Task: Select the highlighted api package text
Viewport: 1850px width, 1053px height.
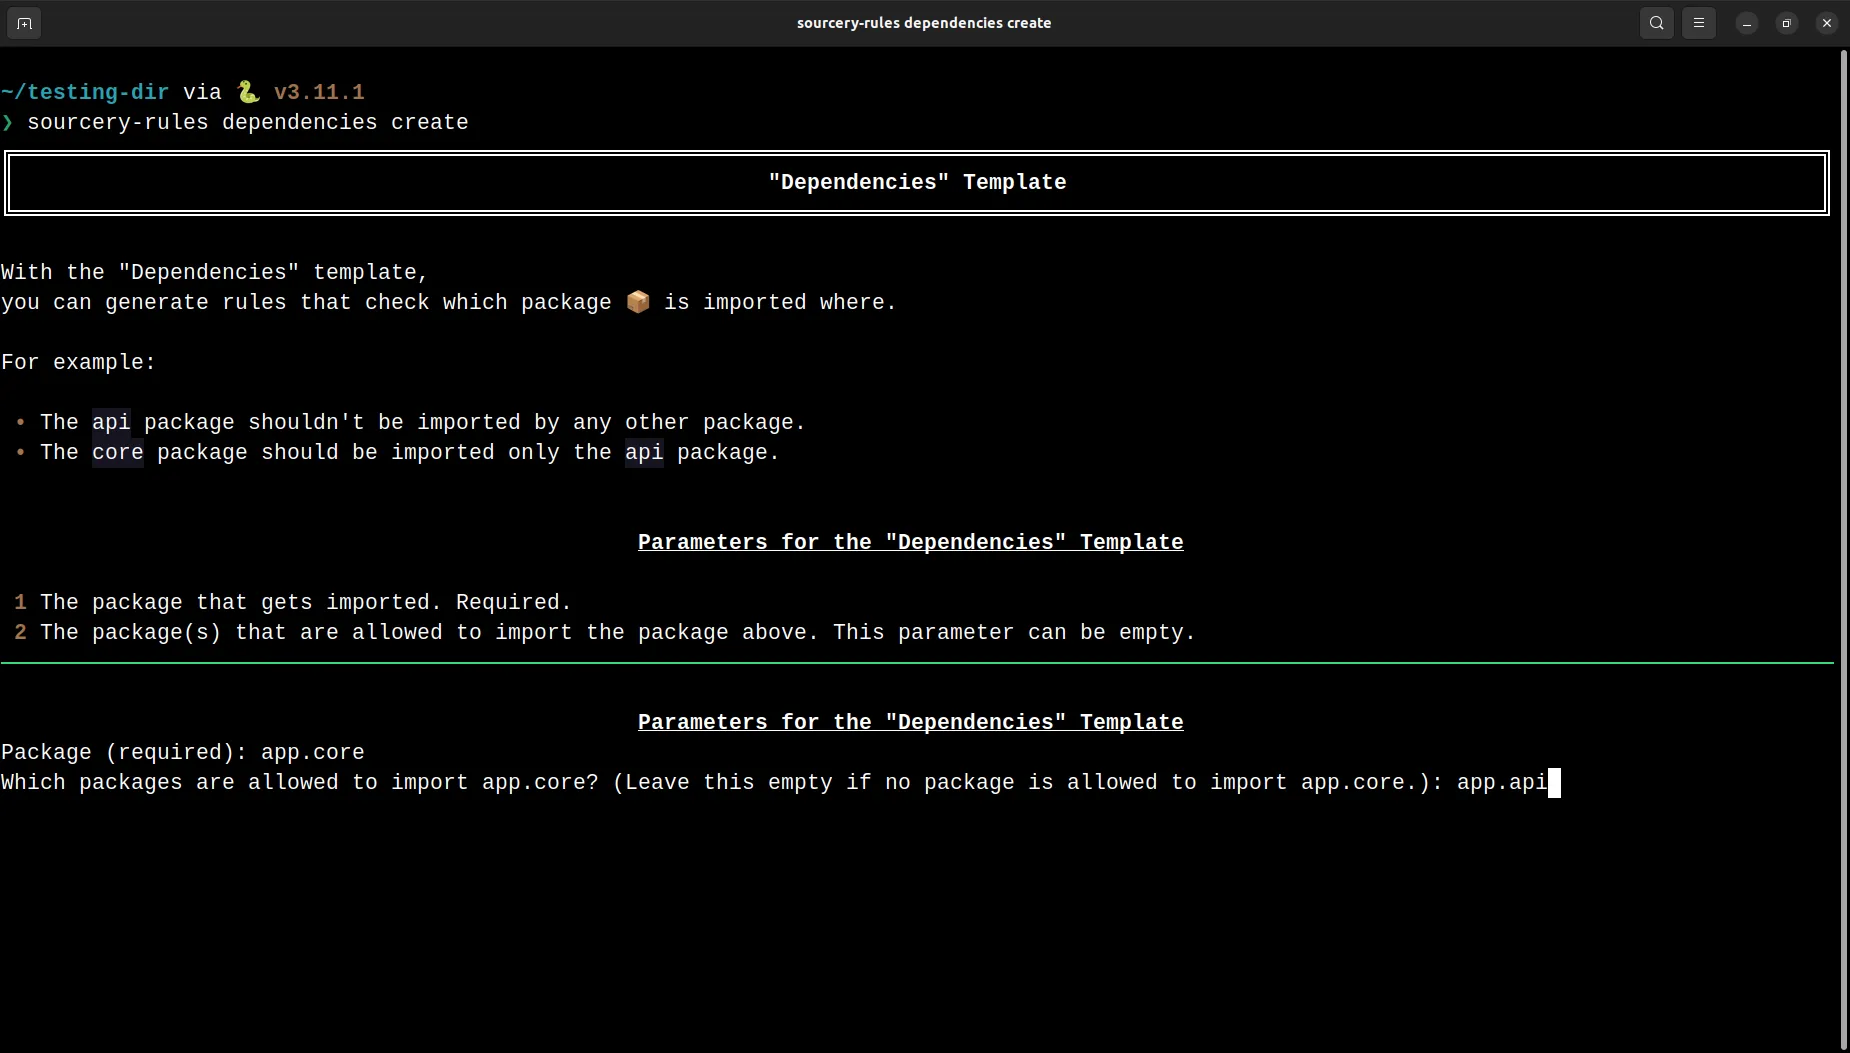Action: pos(113,422)
